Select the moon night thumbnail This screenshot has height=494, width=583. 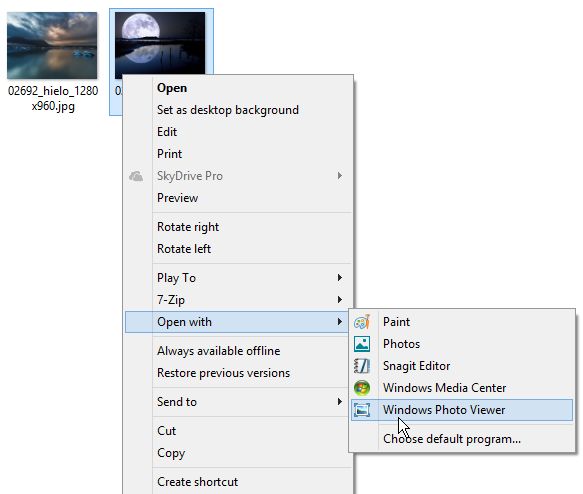pyautogui.click(x=160, y=43)
